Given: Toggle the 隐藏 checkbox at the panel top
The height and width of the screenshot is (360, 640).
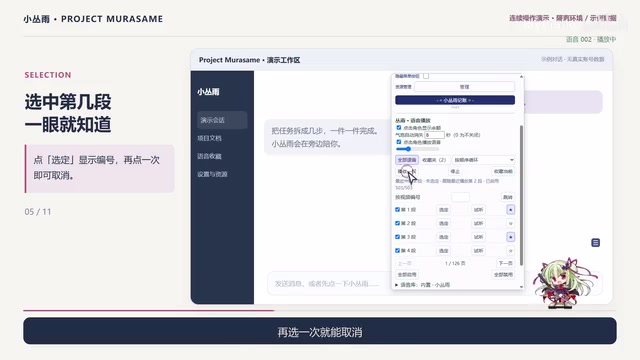Looking at the screenshot, I should pos(426,76).
